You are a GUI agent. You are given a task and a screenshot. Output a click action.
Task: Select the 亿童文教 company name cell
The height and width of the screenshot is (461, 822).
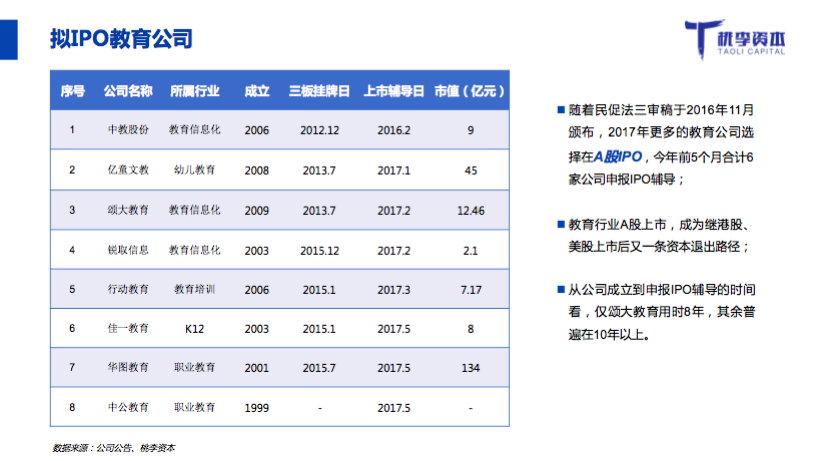tap(128, 170)
